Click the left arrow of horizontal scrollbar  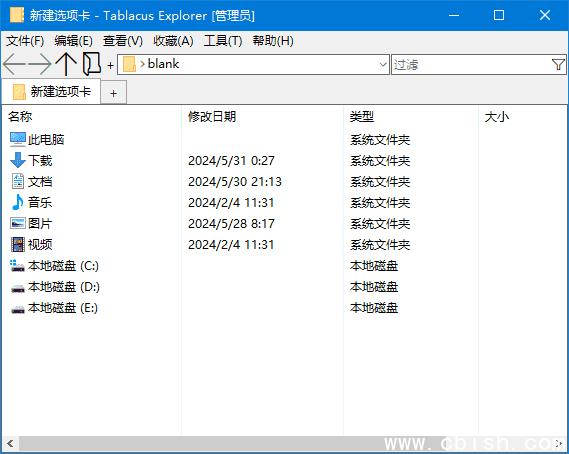point(10,443)
